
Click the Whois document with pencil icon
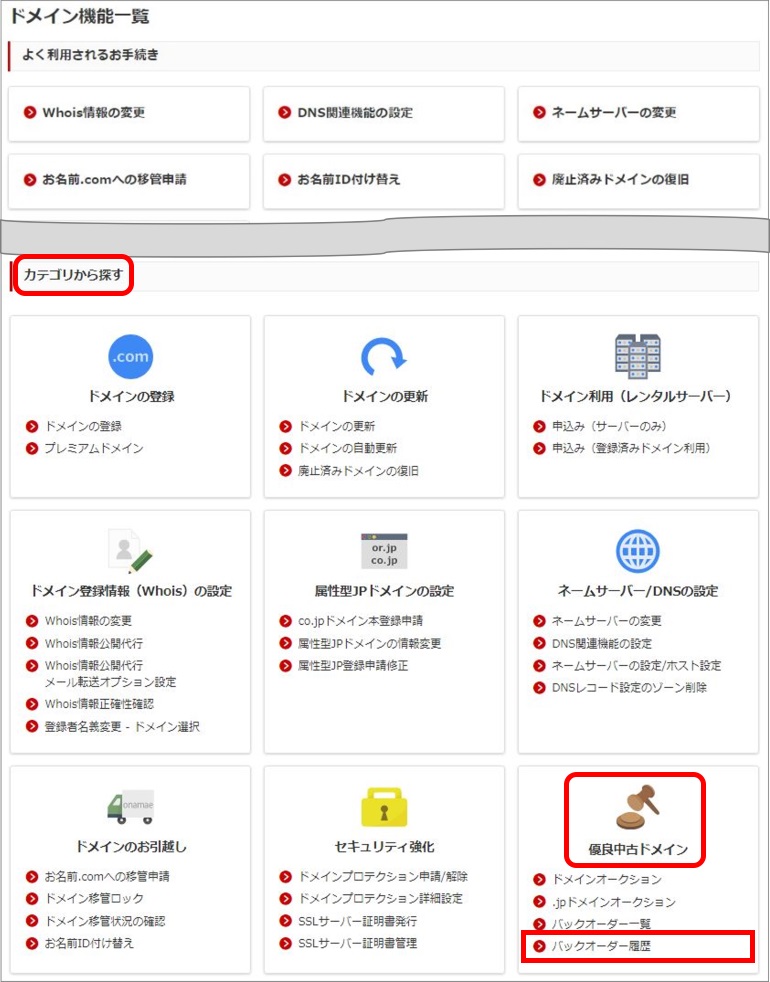click(130, 550)
